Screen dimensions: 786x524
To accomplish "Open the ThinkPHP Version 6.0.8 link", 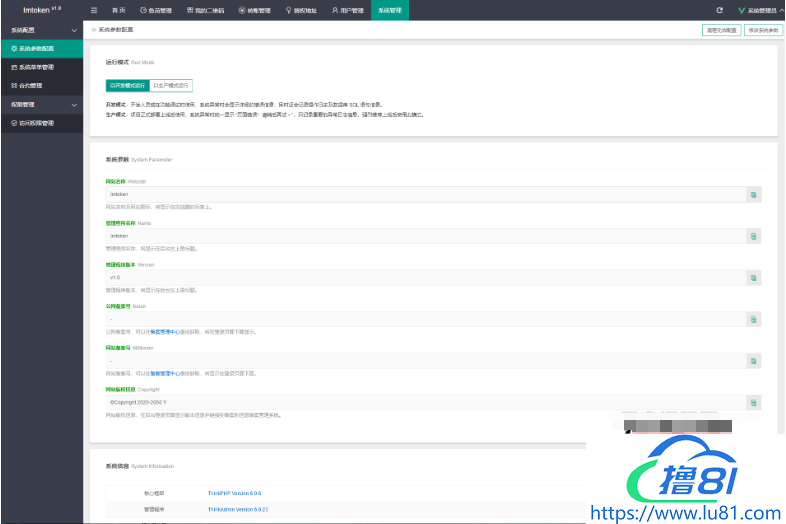I will (235, 493).
